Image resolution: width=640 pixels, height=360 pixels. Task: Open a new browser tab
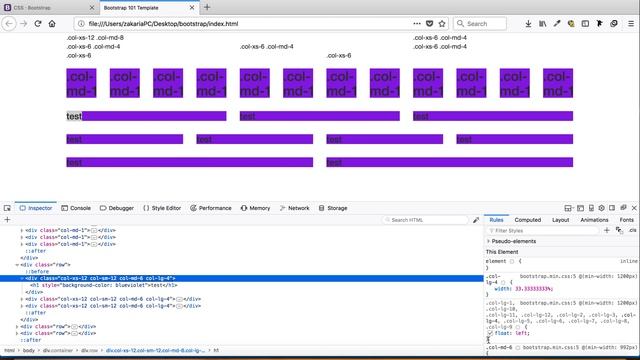pyautogui.click(x=207, y=7)
